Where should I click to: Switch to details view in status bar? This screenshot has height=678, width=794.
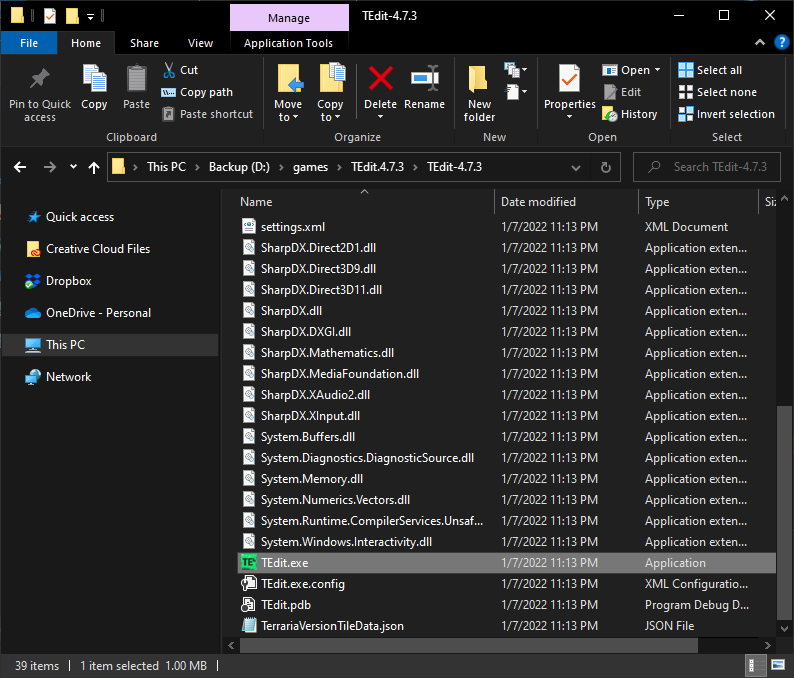(756, 666)
